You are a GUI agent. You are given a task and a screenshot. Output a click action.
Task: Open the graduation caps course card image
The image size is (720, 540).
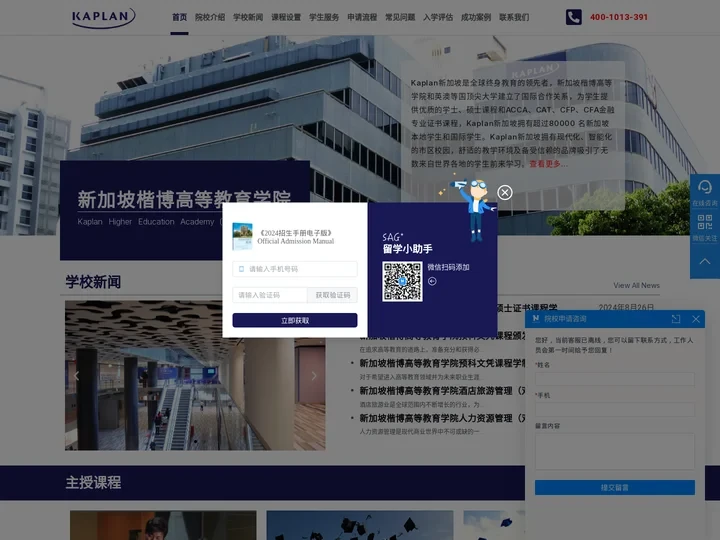[360, 525]
